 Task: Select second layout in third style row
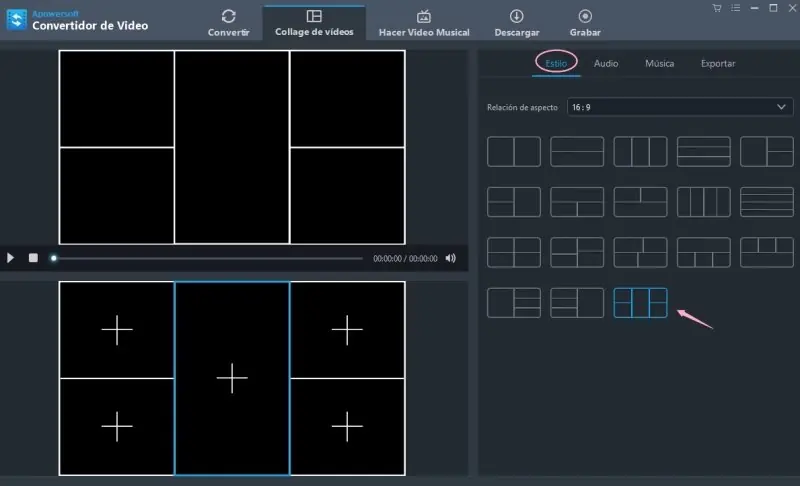pyautogui.click(x=577, y=252)
